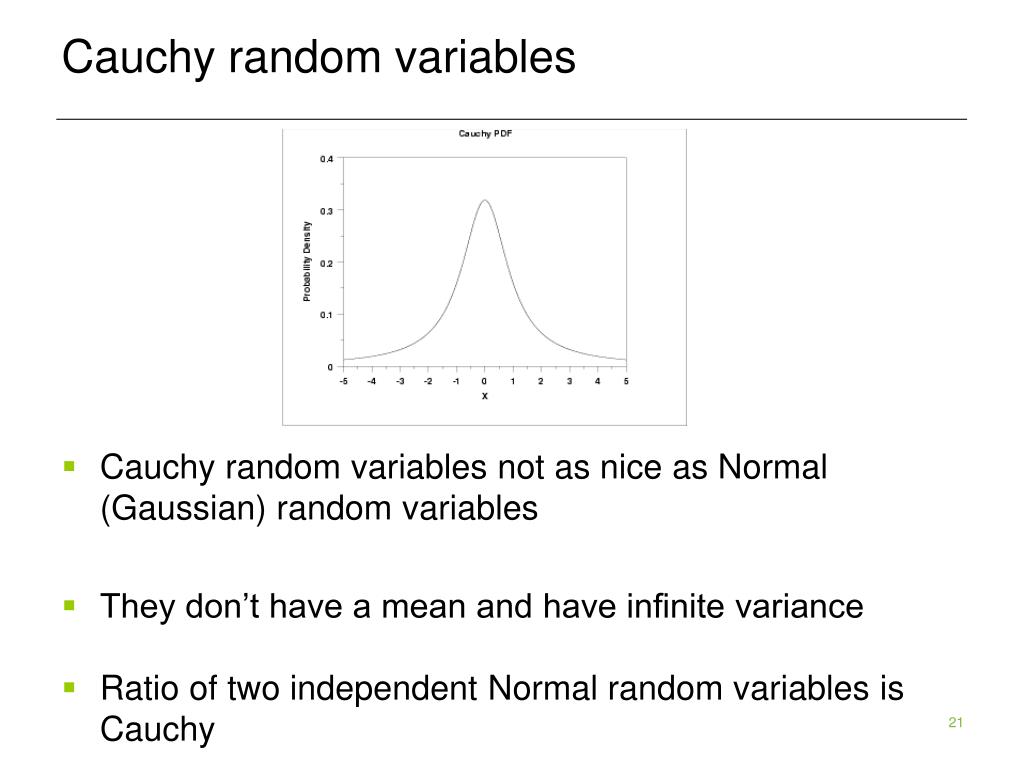Click the 0 x-axis tick label

point(484,381)
